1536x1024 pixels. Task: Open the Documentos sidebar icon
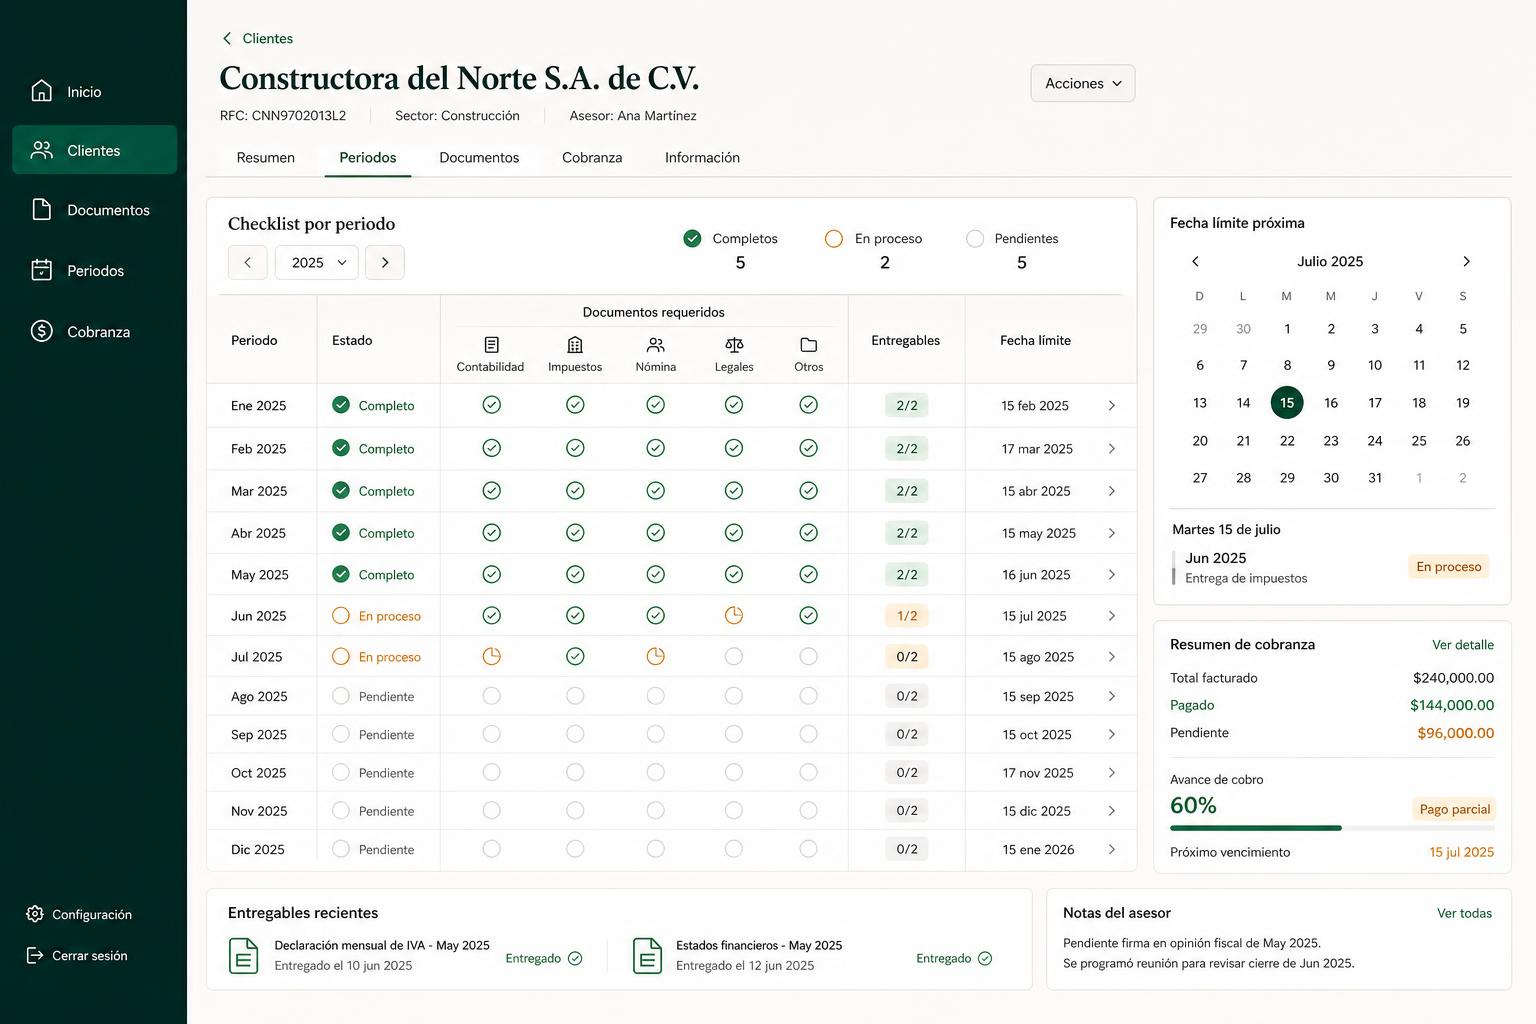click(41, 209)
